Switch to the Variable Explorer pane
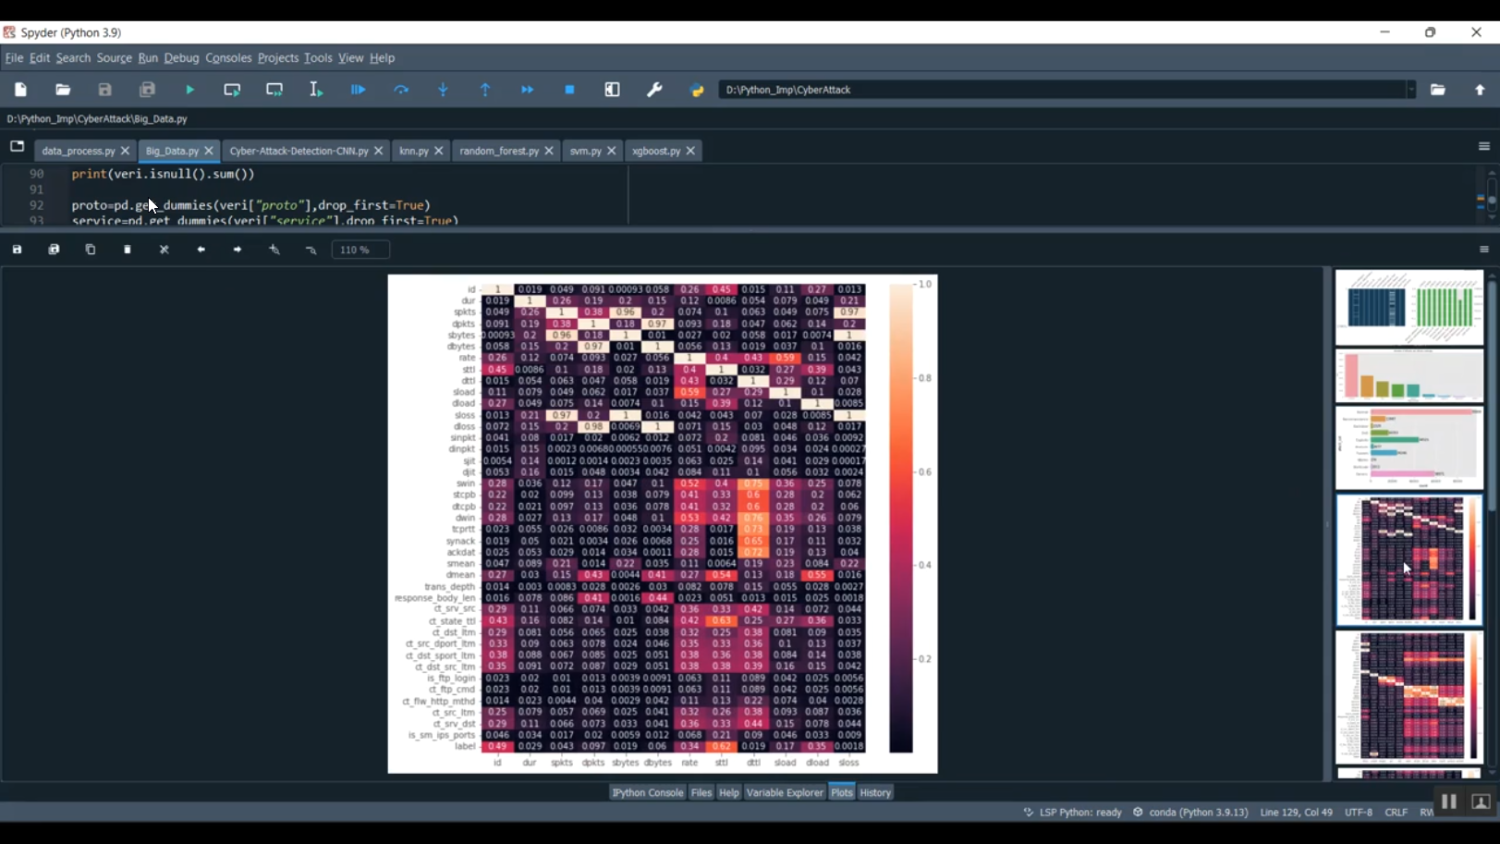 tap(784, 792)
